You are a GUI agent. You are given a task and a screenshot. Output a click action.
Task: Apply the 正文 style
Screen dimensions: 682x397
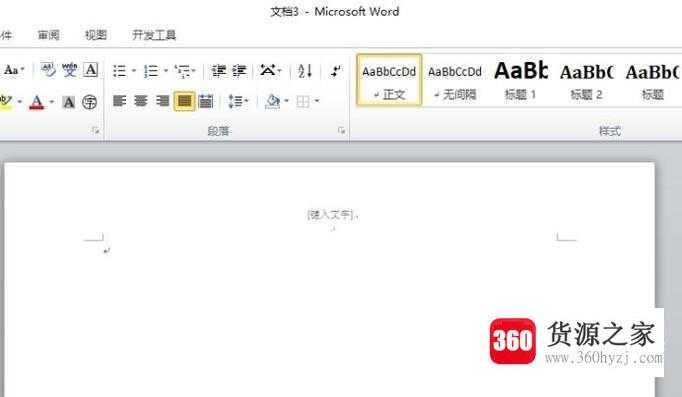(x=389, y=80)
